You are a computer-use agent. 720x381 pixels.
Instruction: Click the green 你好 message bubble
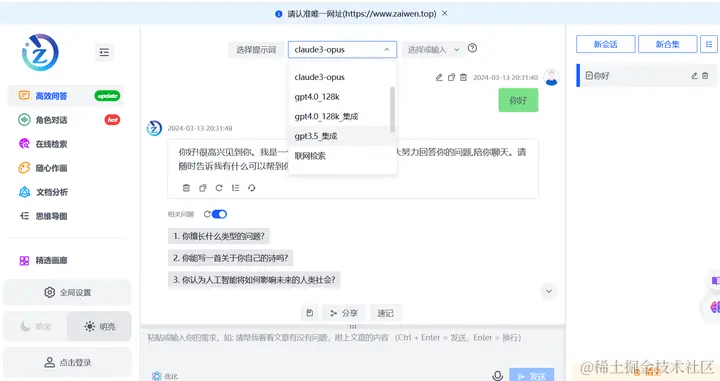click(518, 100)
